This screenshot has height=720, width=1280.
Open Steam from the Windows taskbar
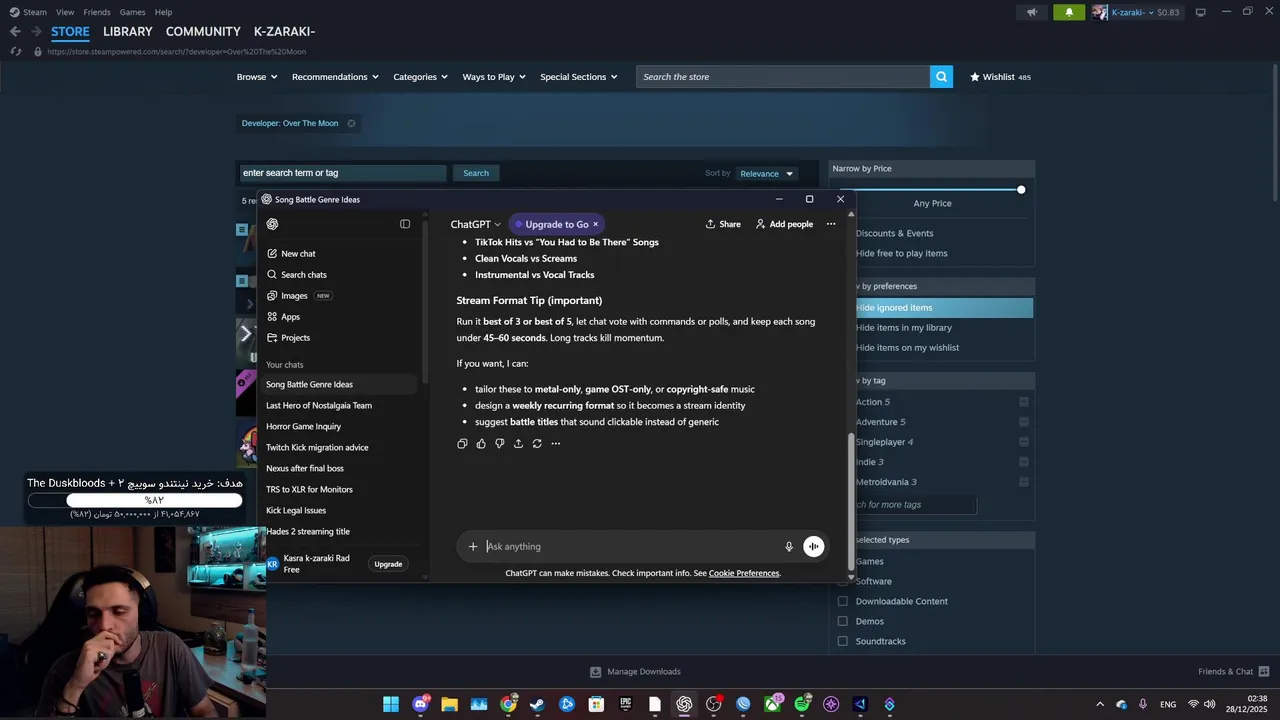pos(537,704)
